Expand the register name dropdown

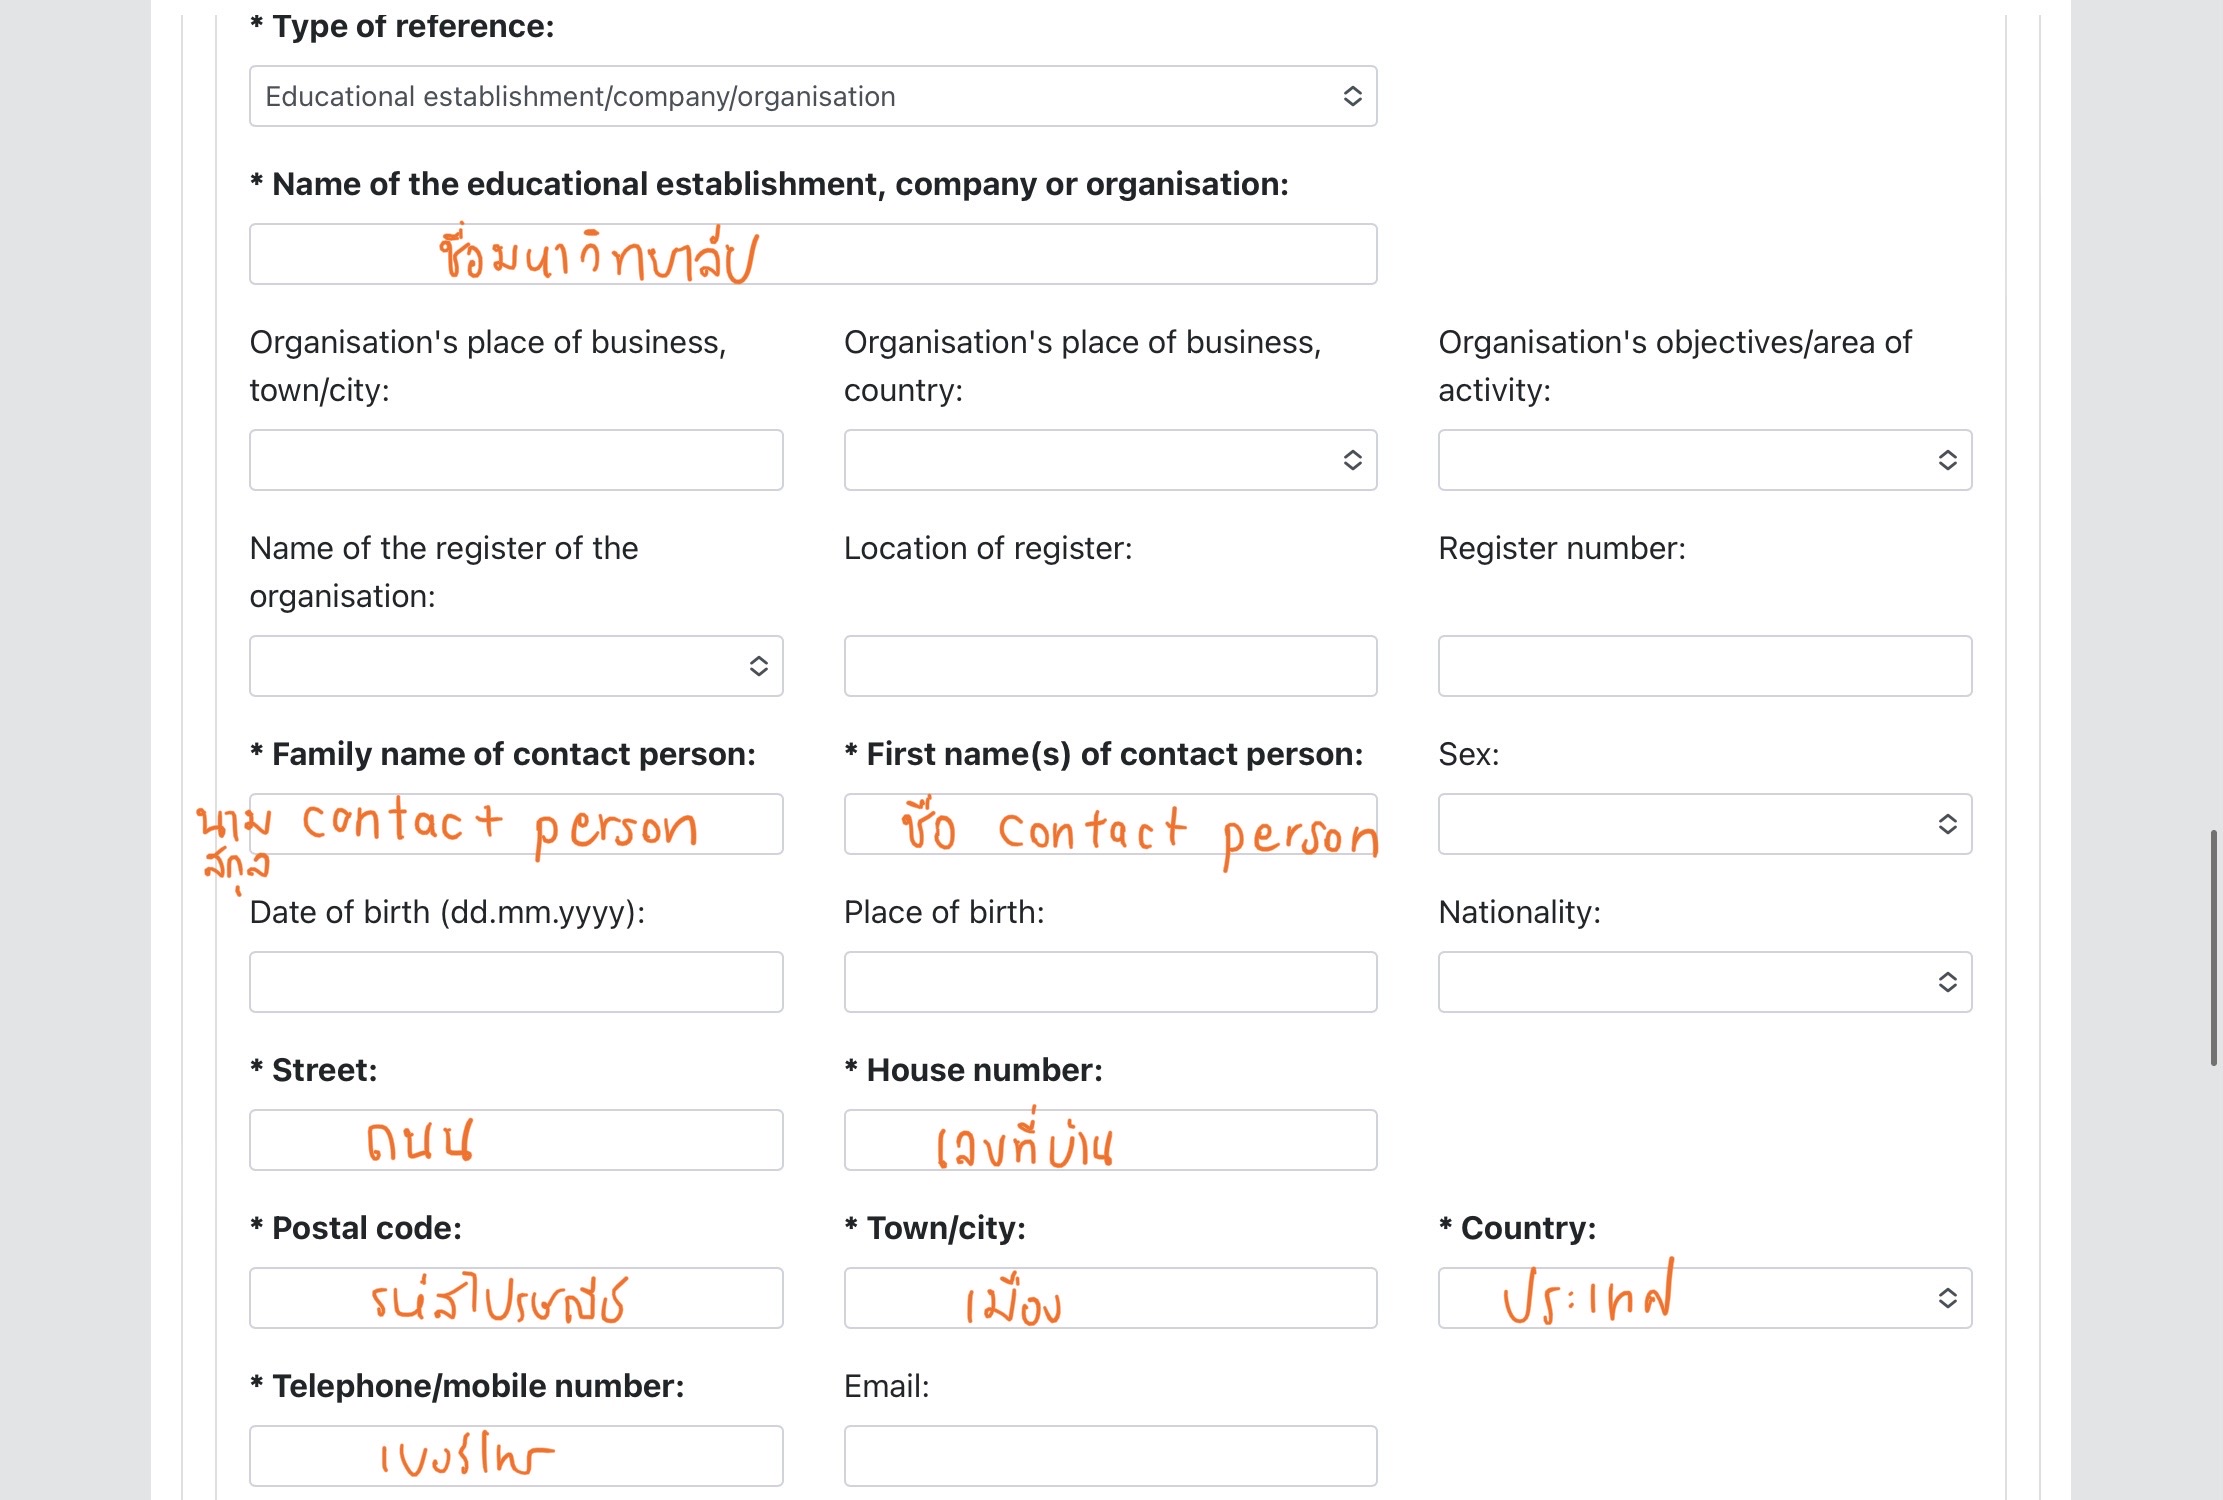click(516, 666)
